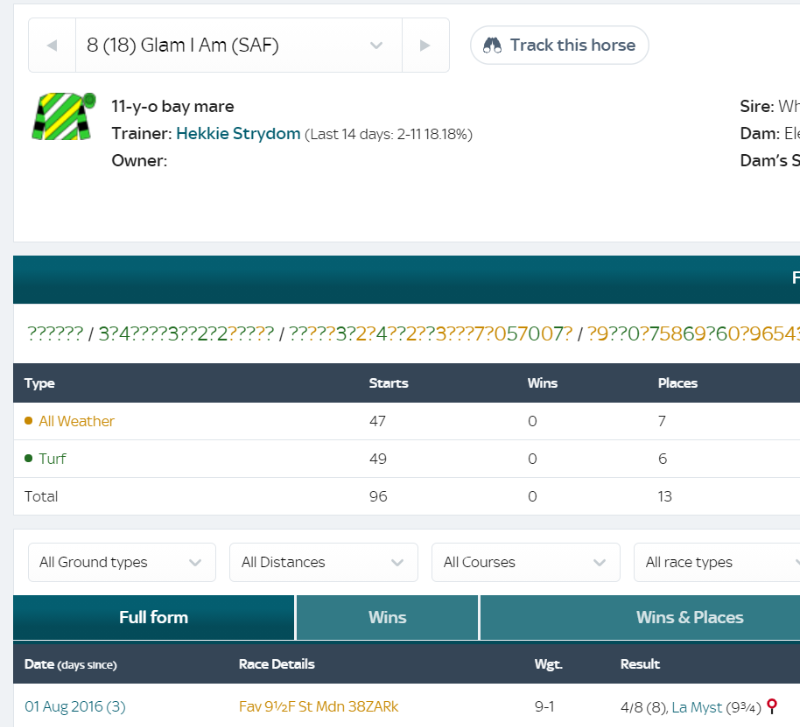Expand the All Ground types dropdown
This screenshot has width=800, height=727.
(x=121, y=562)
